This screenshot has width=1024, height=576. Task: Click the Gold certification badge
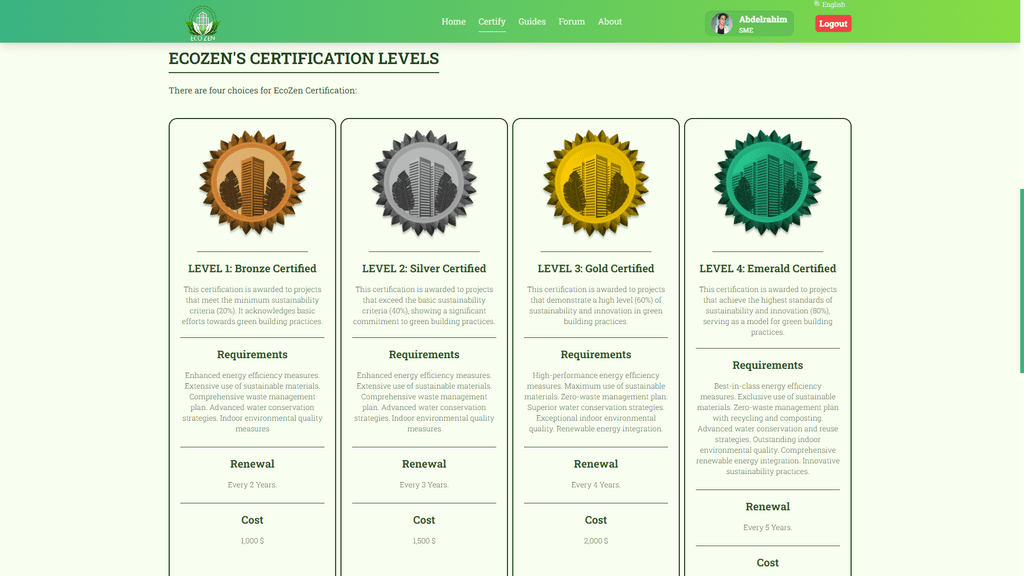pyautogui.click(x=596, y=183)
